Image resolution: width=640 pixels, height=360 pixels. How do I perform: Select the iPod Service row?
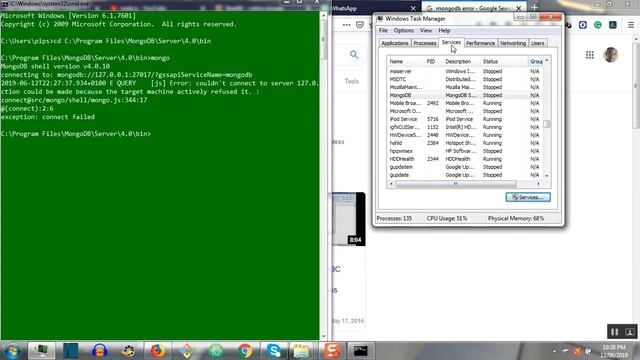465,119
